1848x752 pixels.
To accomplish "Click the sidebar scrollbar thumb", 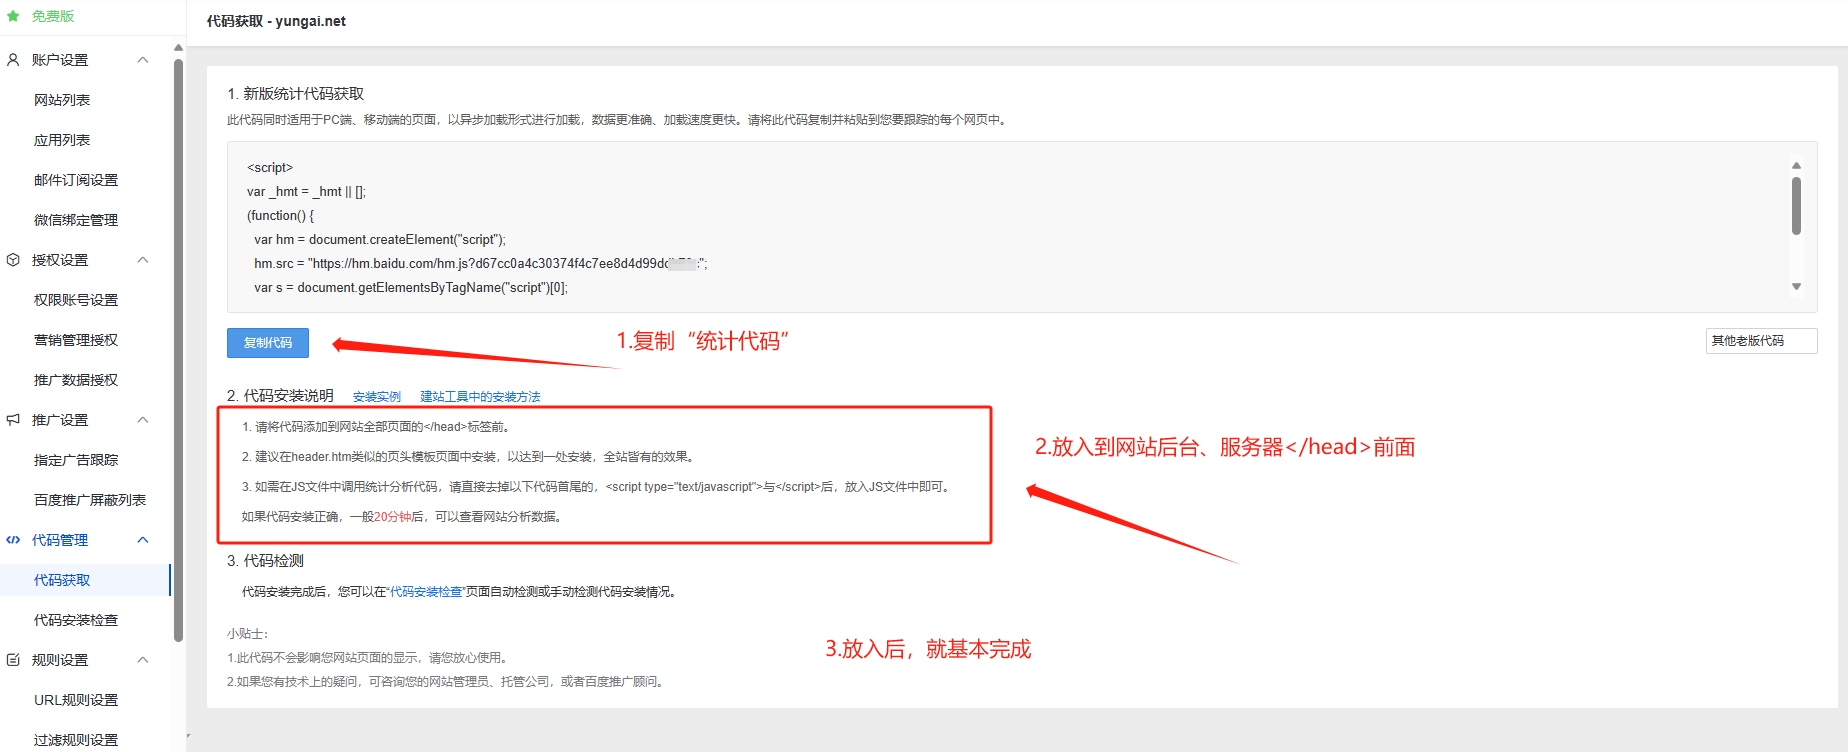I will coord(178,350).
